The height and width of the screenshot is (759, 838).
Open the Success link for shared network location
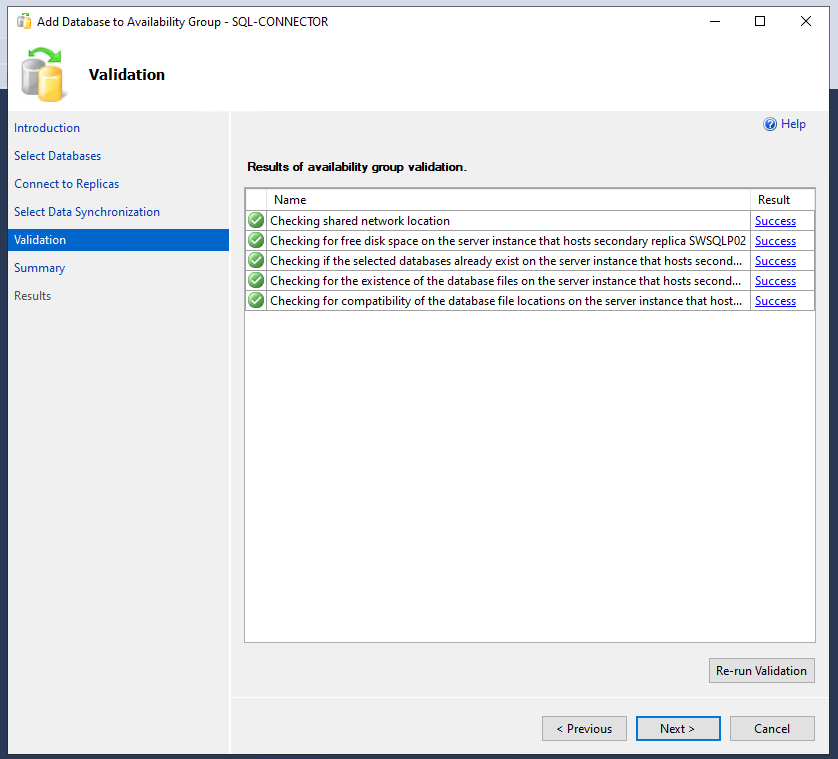[x=775, y=221]
